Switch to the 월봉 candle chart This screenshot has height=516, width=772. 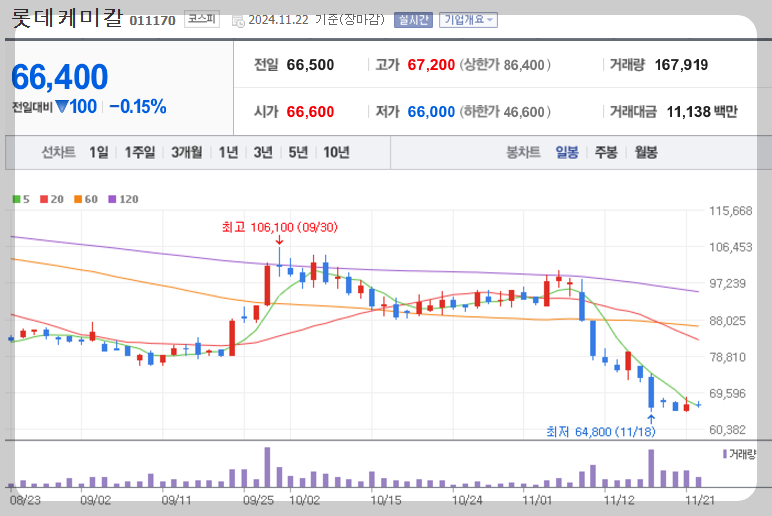646,153
